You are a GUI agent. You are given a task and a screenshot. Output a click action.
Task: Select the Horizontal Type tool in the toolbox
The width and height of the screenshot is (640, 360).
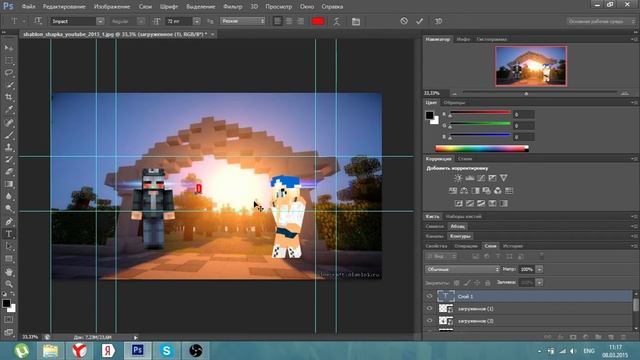[x=9, y=234]
